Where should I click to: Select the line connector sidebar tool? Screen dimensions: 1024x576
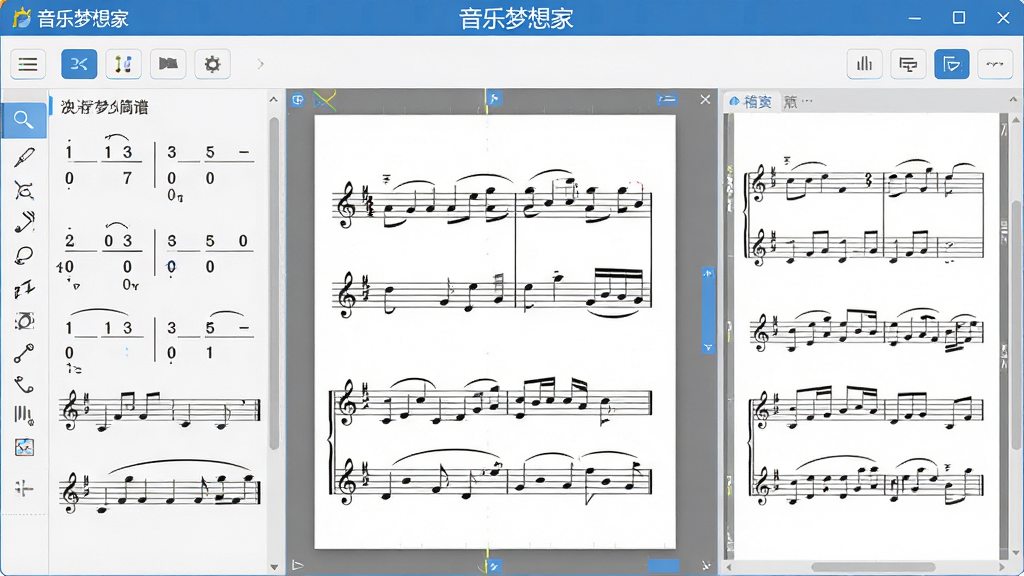24,353
